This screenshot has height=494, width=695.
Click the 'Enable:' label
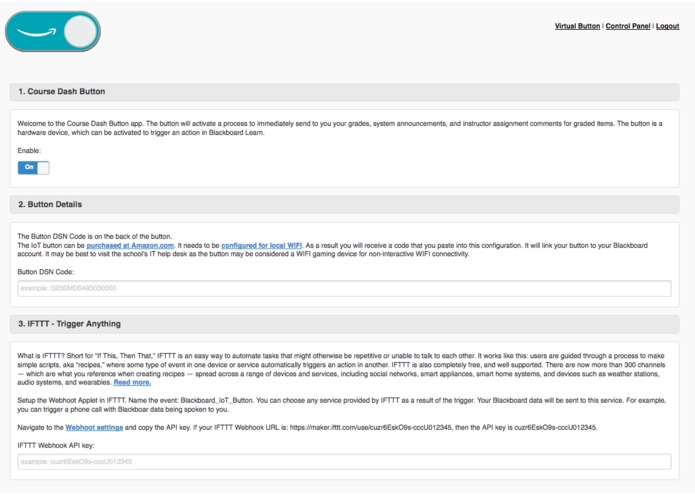pyautogui.click(x=29, y=151)
